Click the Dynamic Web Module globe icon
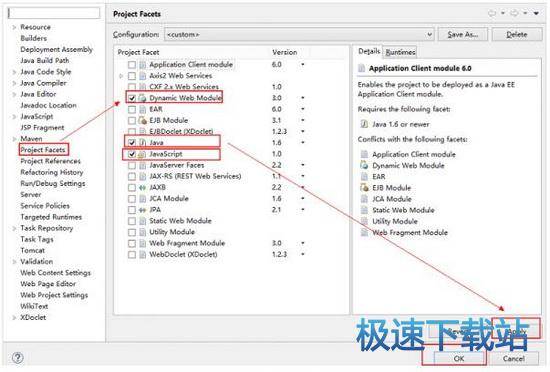550x372 pixels. 142,98
